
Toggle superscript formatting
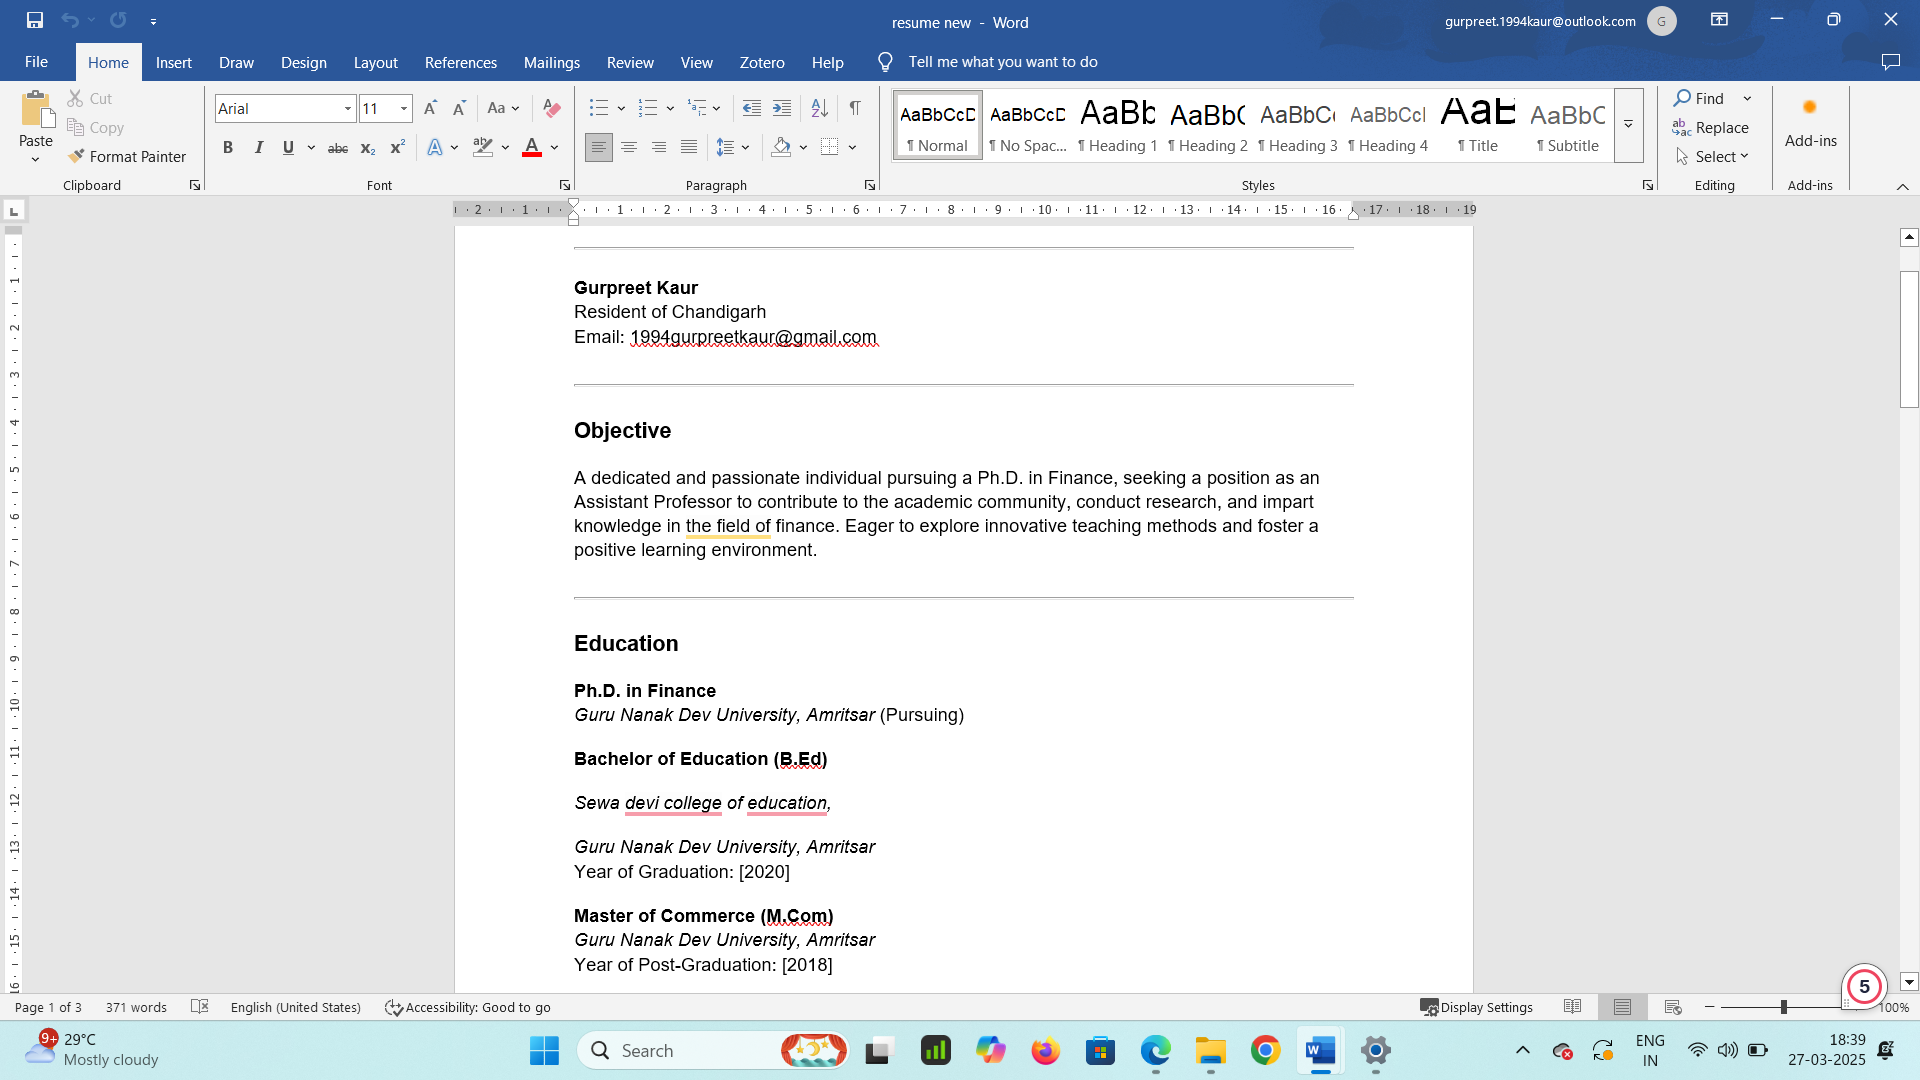pos(397,147)
